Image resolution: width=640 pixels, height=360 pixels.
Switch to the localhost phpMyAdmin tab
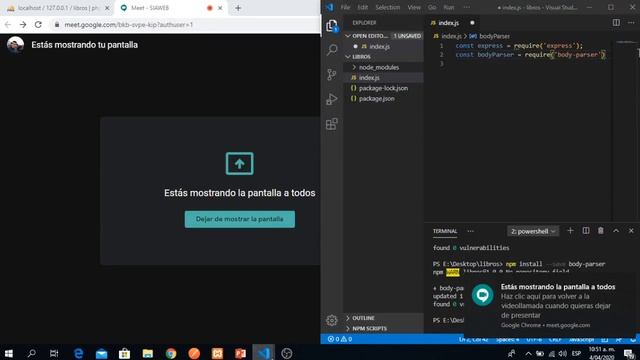(x=57, y=8)
